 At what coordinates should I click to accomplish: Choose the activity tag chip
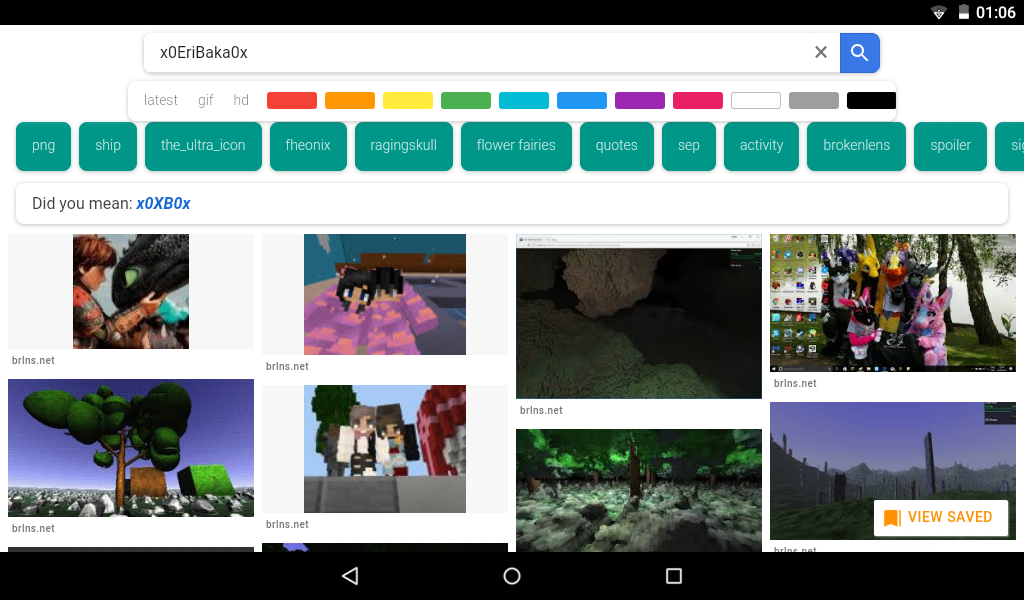point(761,146)
